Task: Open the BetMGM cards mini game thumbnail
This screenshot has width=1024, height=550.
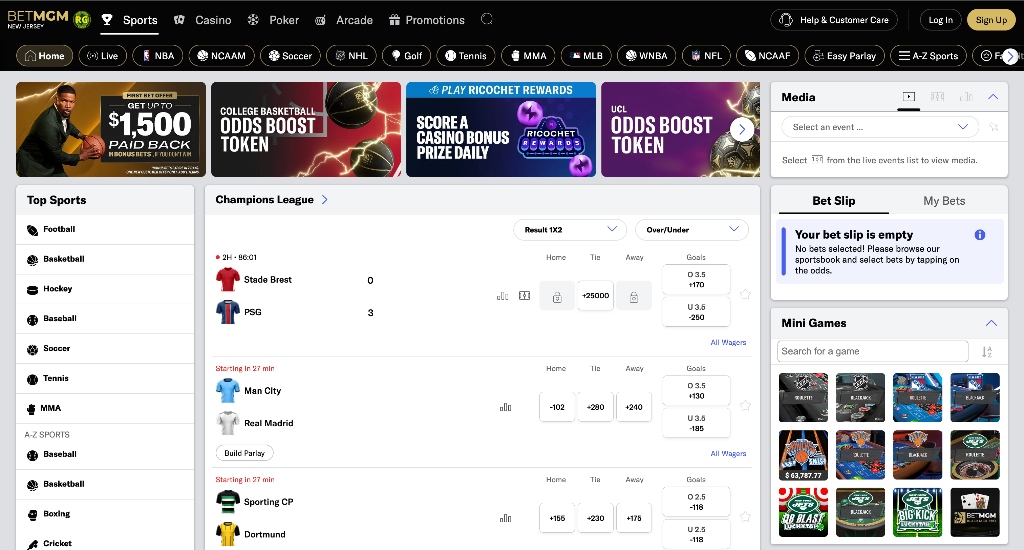Action: 975,513
